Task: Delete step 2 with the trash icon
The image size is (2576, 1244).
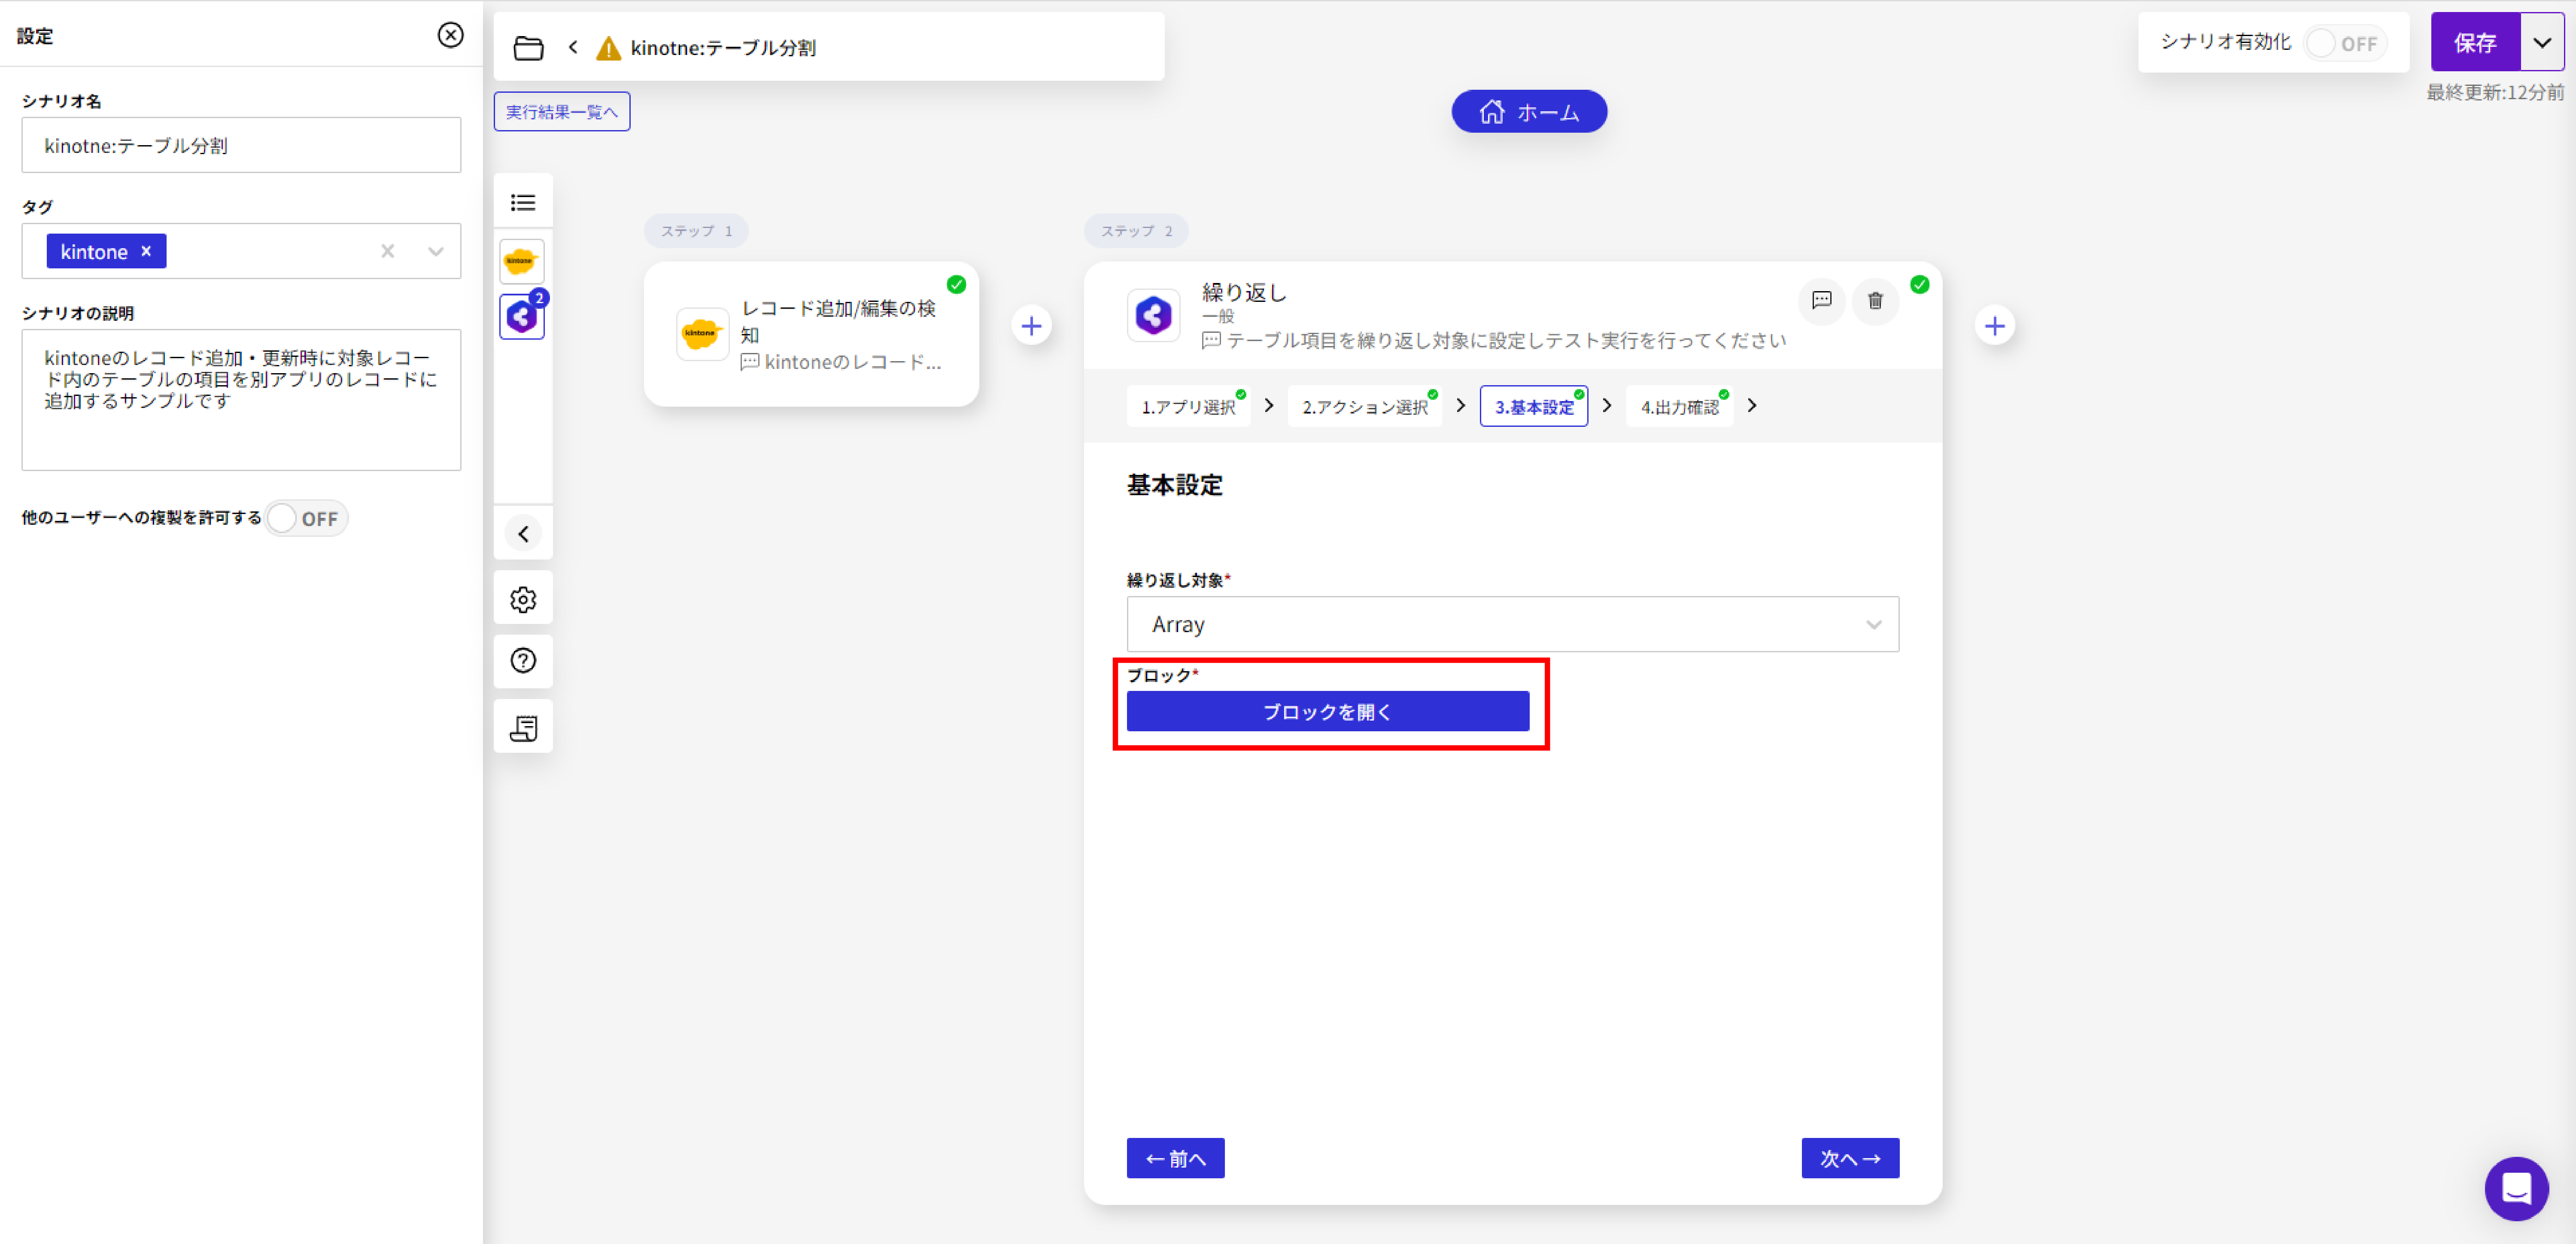Action: (x=1875, y=300)
